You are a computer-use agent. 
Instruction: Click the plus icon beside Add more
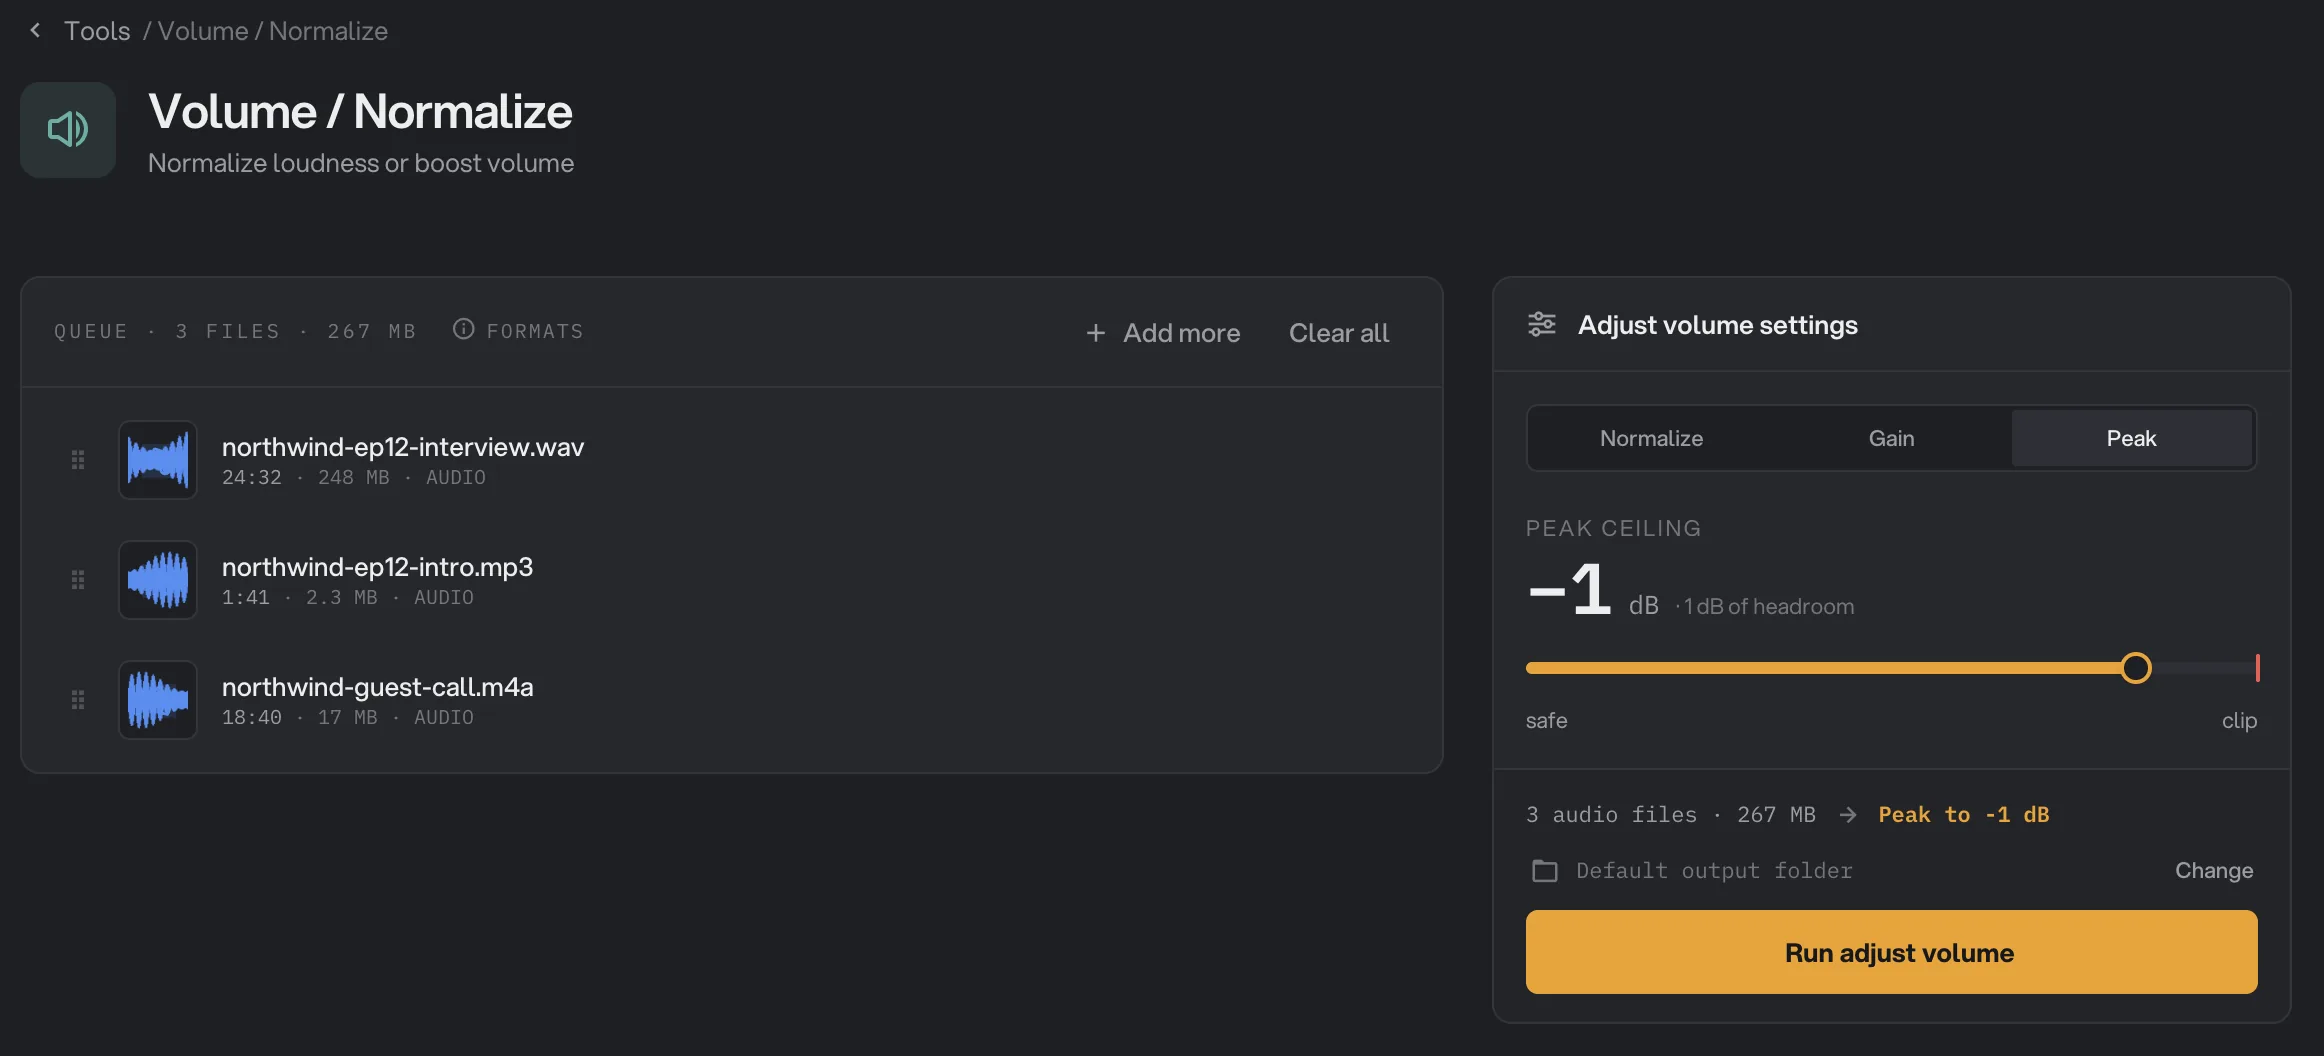click(x=1096, y=333)
